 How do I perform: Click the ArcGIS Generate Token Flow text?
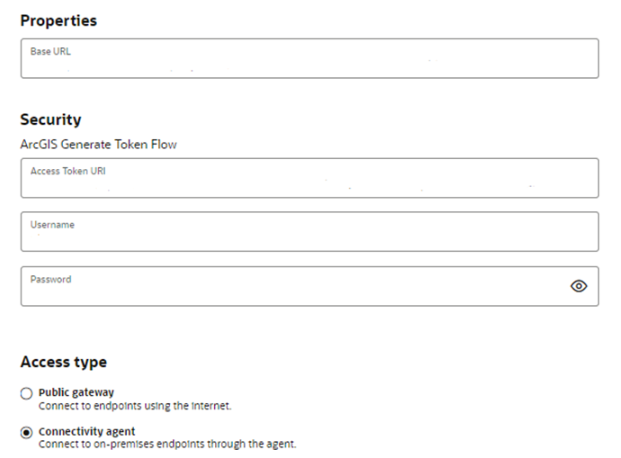coord(98,144)
